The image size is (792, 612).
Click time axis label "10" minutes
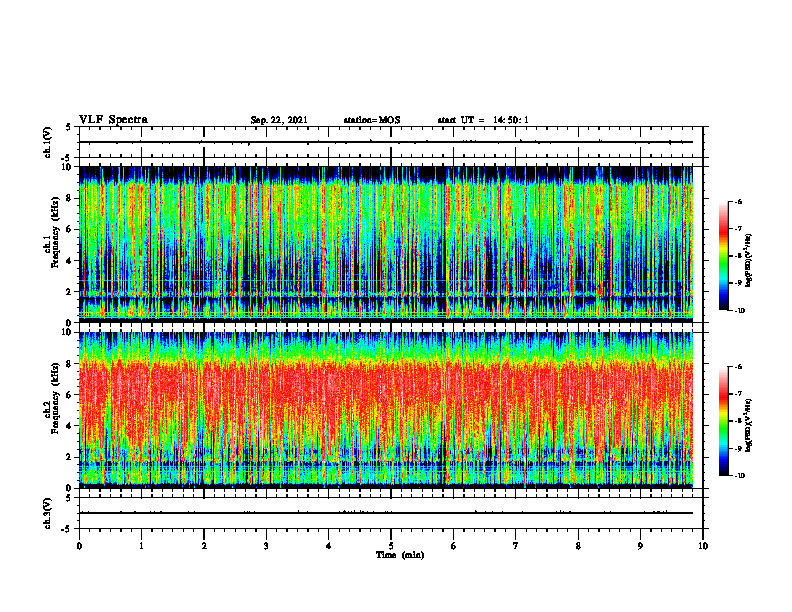tap(703, 546)
